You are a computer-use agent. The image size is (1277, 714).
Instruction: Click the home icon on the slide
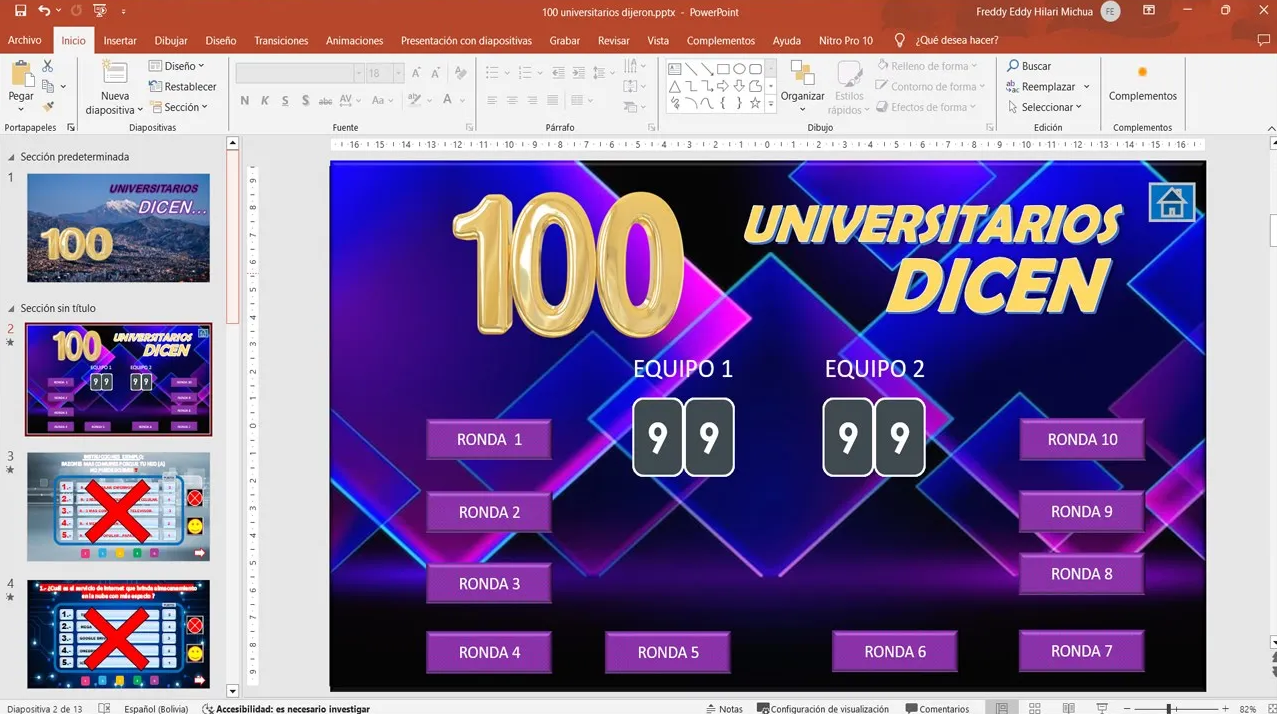click(x=1171, y=203)
